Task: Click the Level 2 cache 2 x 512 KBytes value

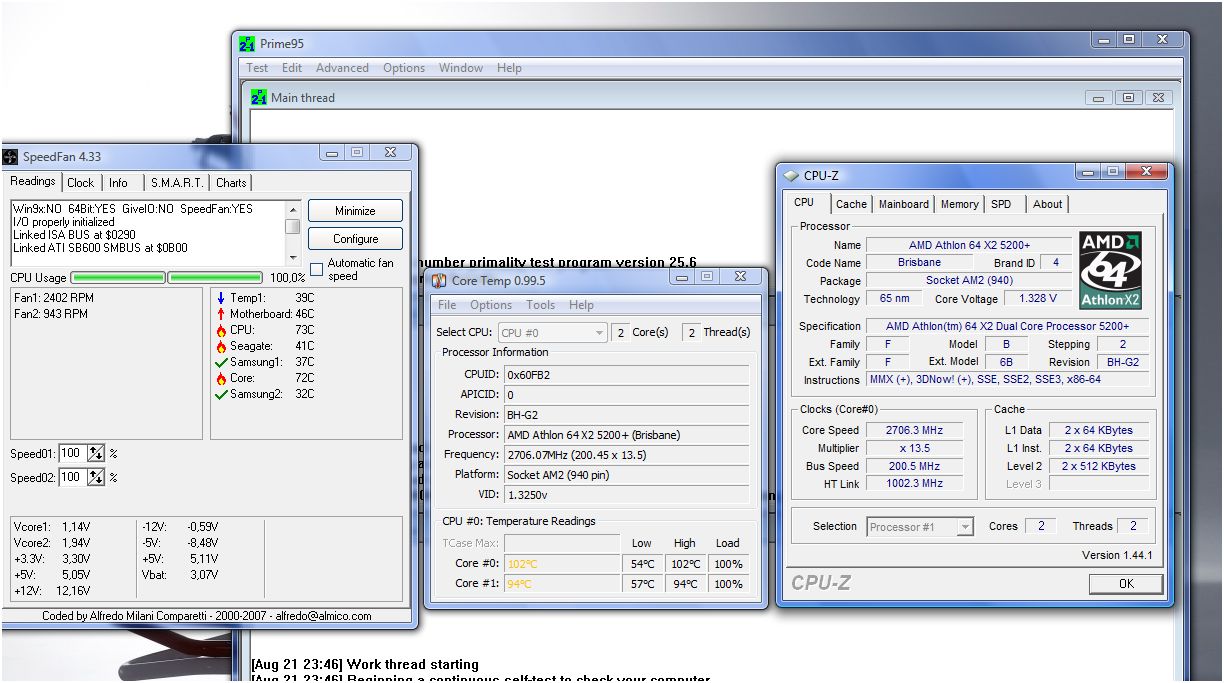Action: (1099, 466)
